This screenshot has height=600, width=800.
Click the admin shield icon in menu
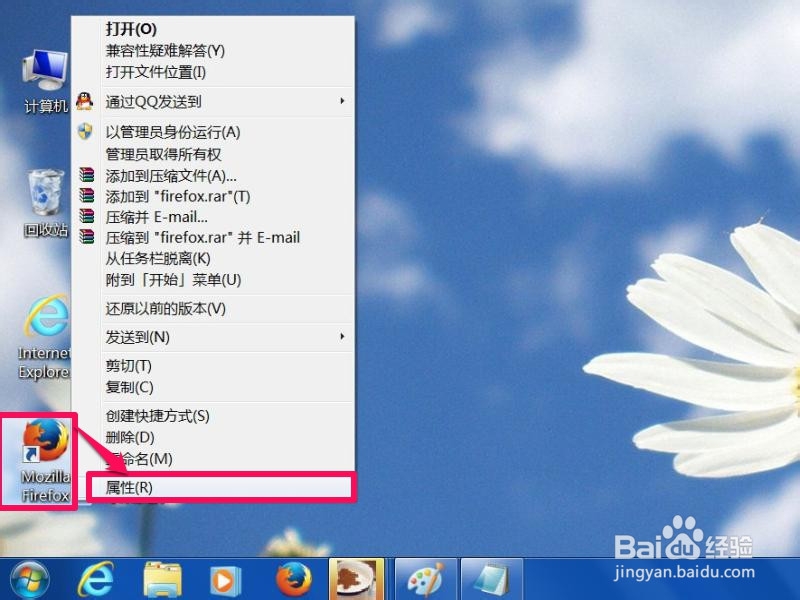(85, 132)
